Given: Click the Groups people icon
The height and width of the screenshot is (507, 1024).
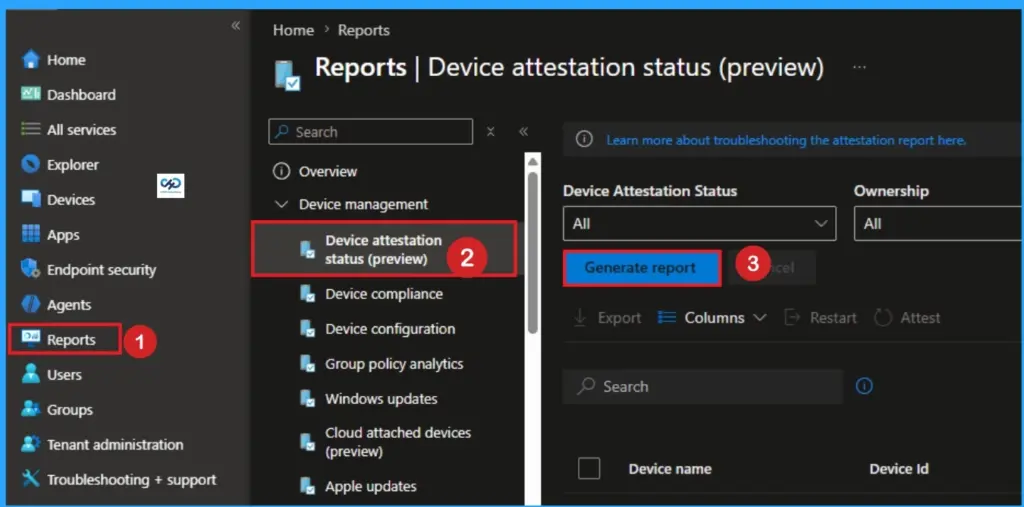Looking at the screenshot, I should pyautogui.click(x=31, y=410).
